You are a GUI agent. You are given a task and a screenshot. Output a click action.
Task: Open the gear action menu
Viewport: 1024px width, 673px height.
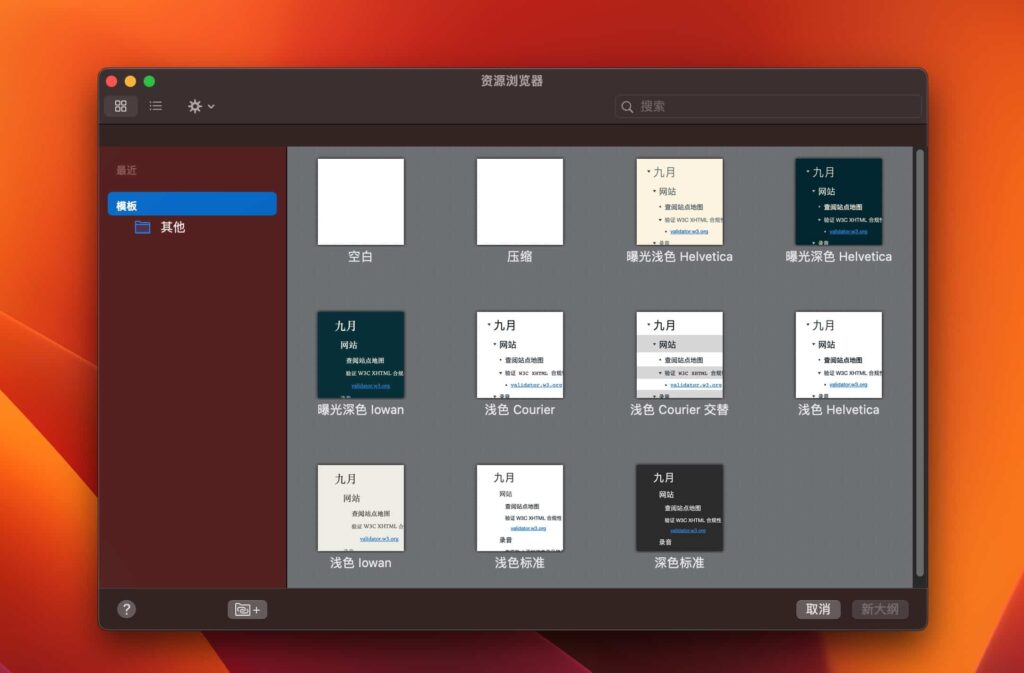coord(196,106)
